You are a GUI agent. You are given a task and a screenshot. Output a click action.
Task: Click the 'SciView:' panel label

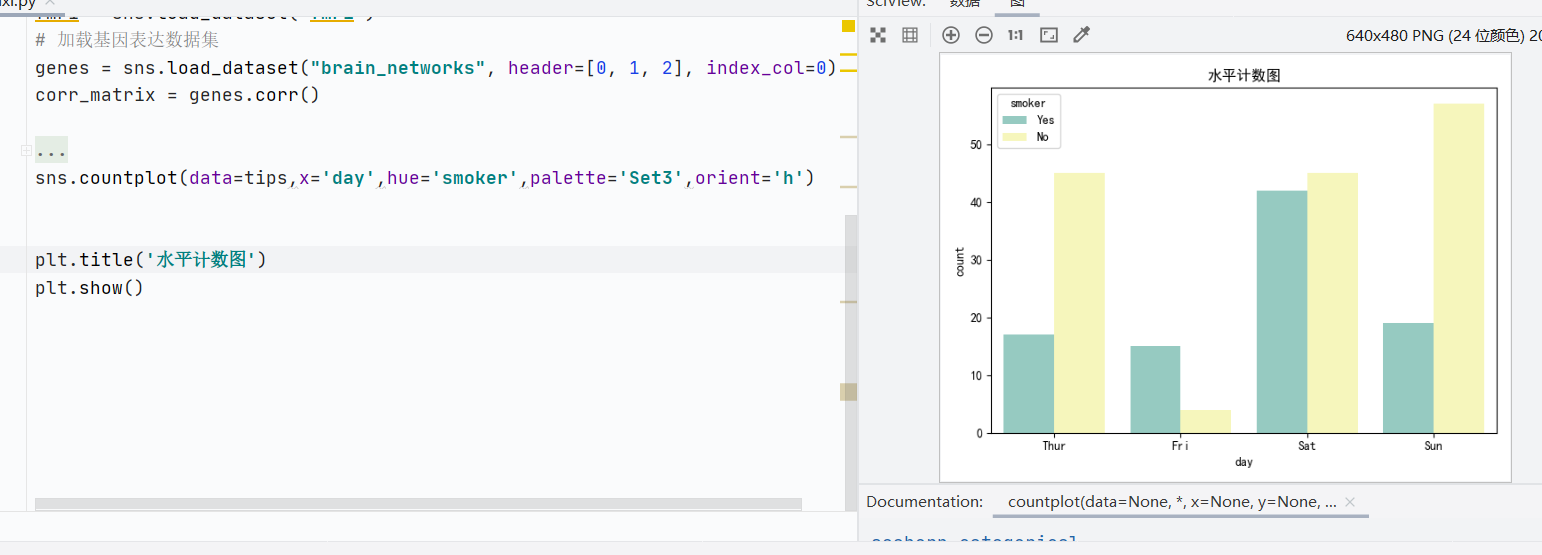pyautogui.click(x=896, y=4)
